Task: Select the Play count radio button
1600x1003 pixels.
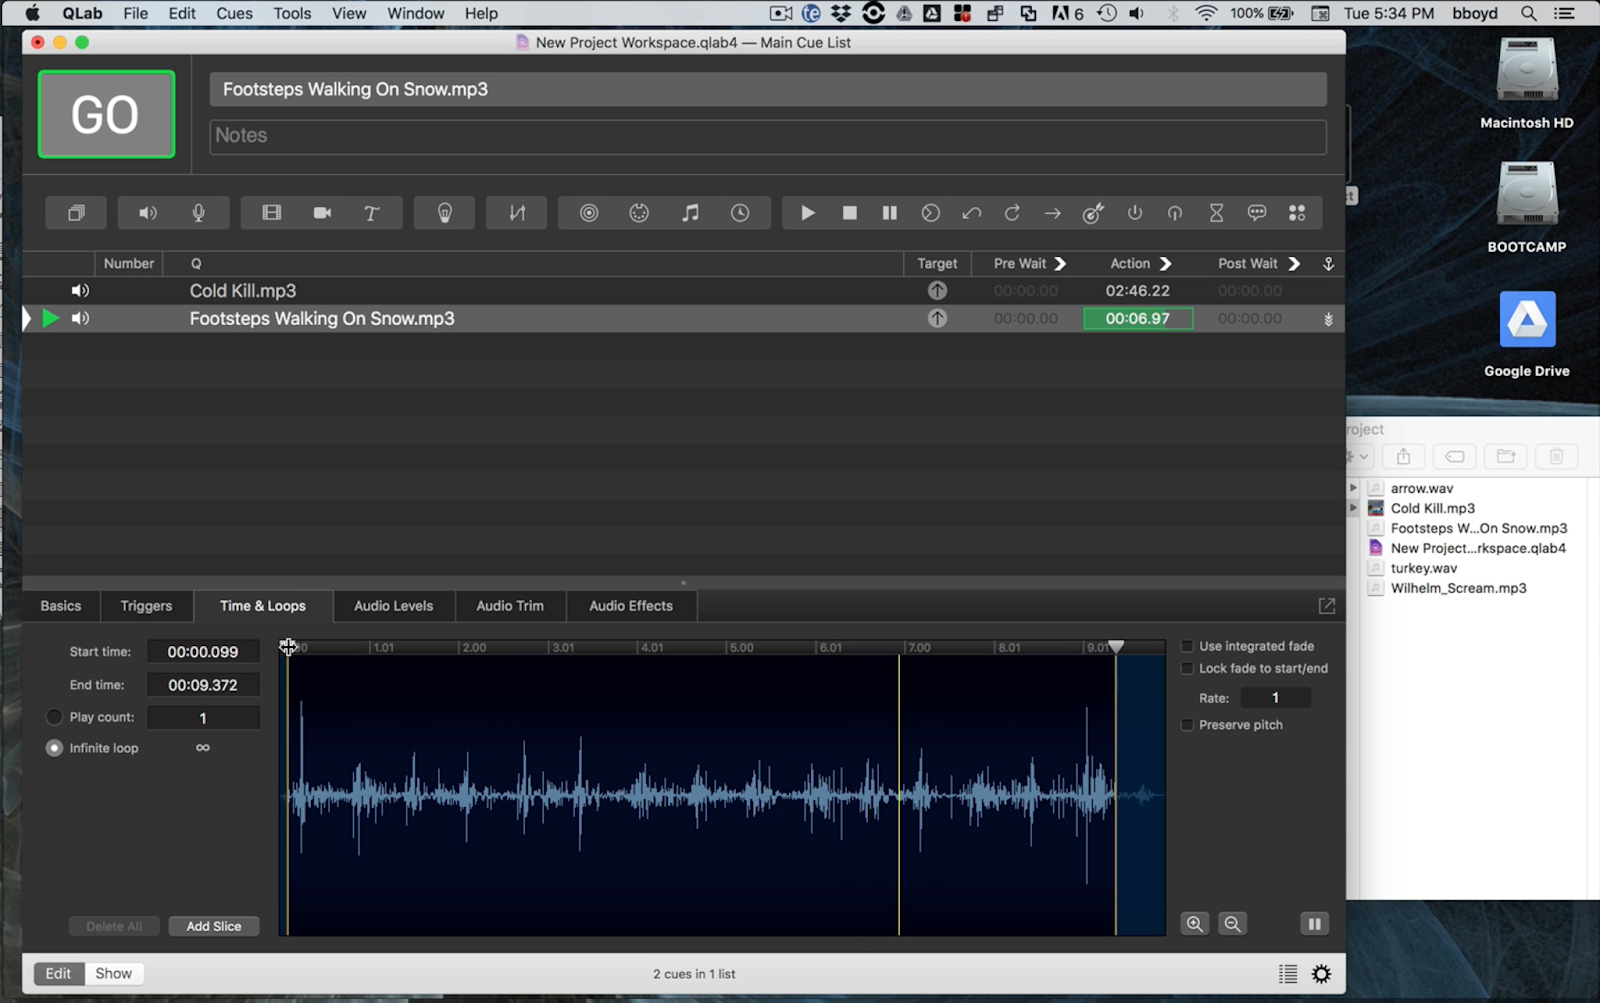Action: pos(54,717)
